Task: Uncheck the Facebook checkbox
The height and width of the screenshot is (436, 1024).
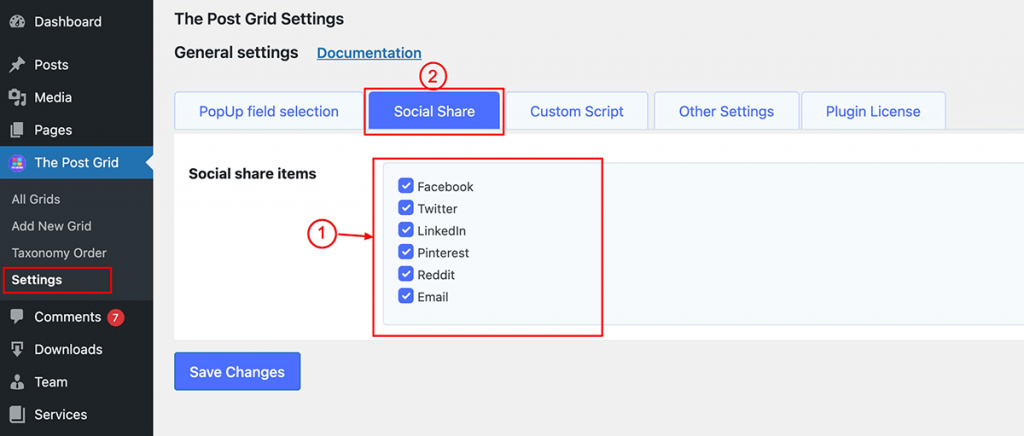Action: point(406,186)
